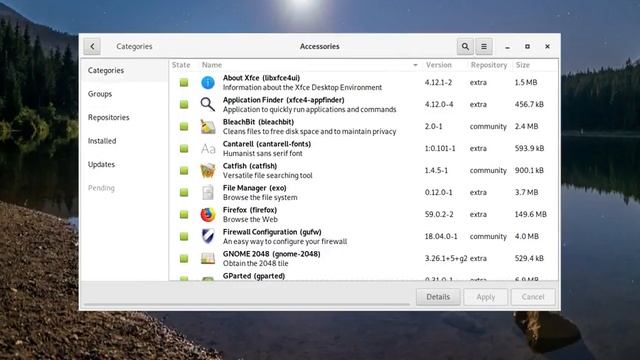Click the GNOME 2048 icon

click(208, 258)
